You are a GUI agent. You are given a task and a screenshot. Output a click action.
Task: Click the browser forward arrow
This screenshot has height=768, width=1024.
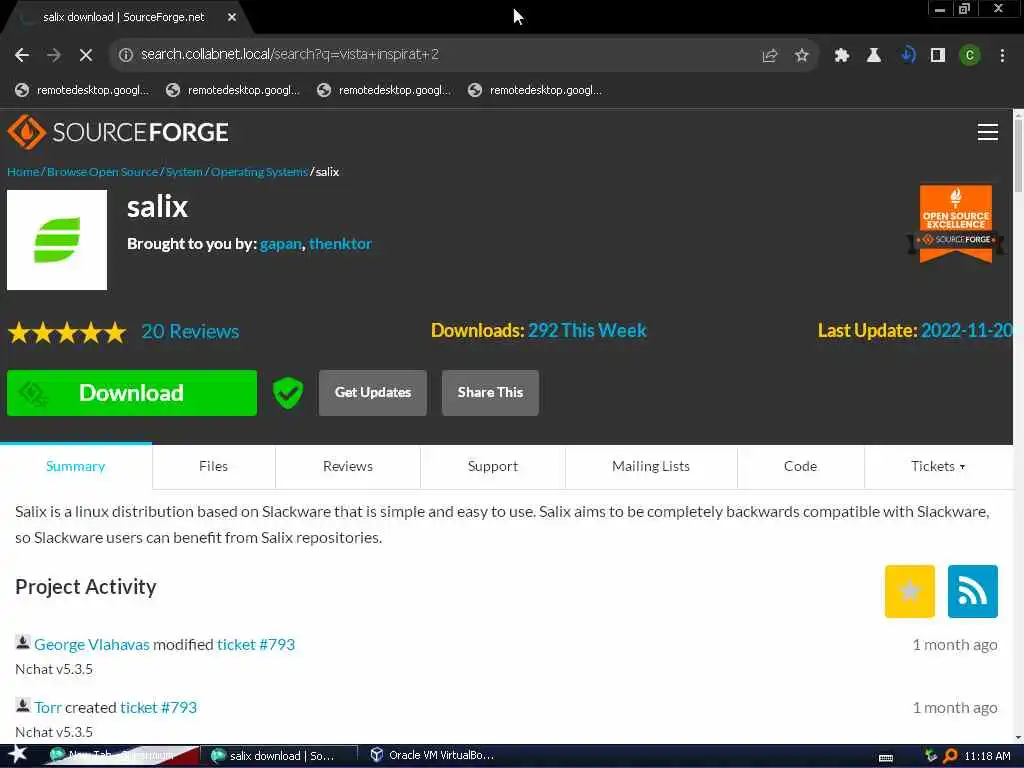[54, 55]
